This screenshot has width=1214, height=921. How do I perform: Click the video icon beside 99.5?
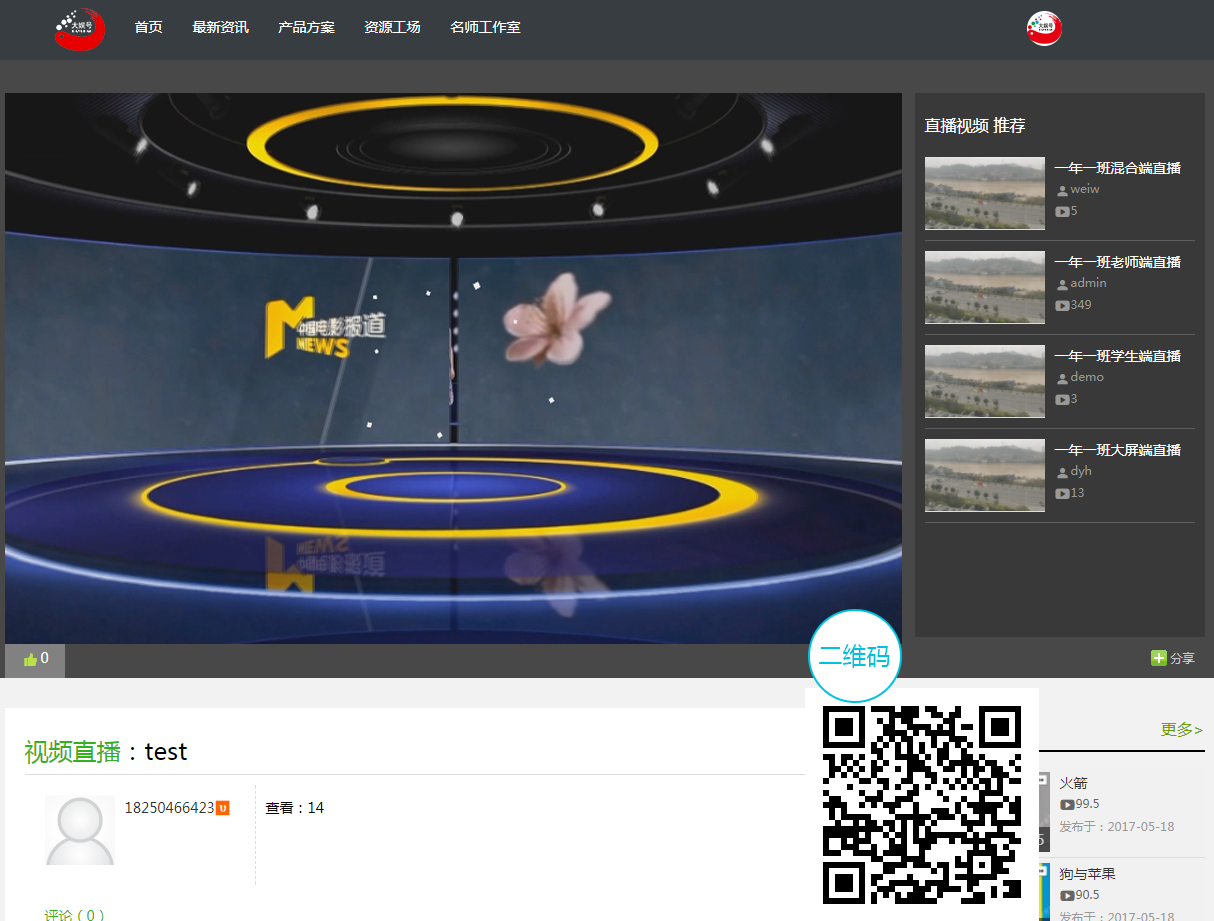1067,804
